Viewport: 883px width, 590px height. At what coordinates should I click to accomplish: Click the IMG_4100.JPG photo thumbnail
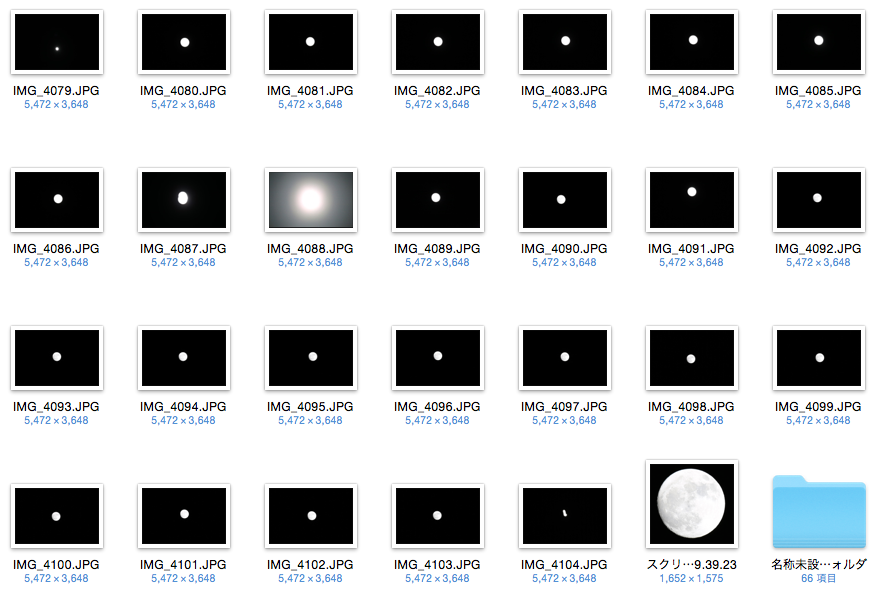tap(57, 516)
